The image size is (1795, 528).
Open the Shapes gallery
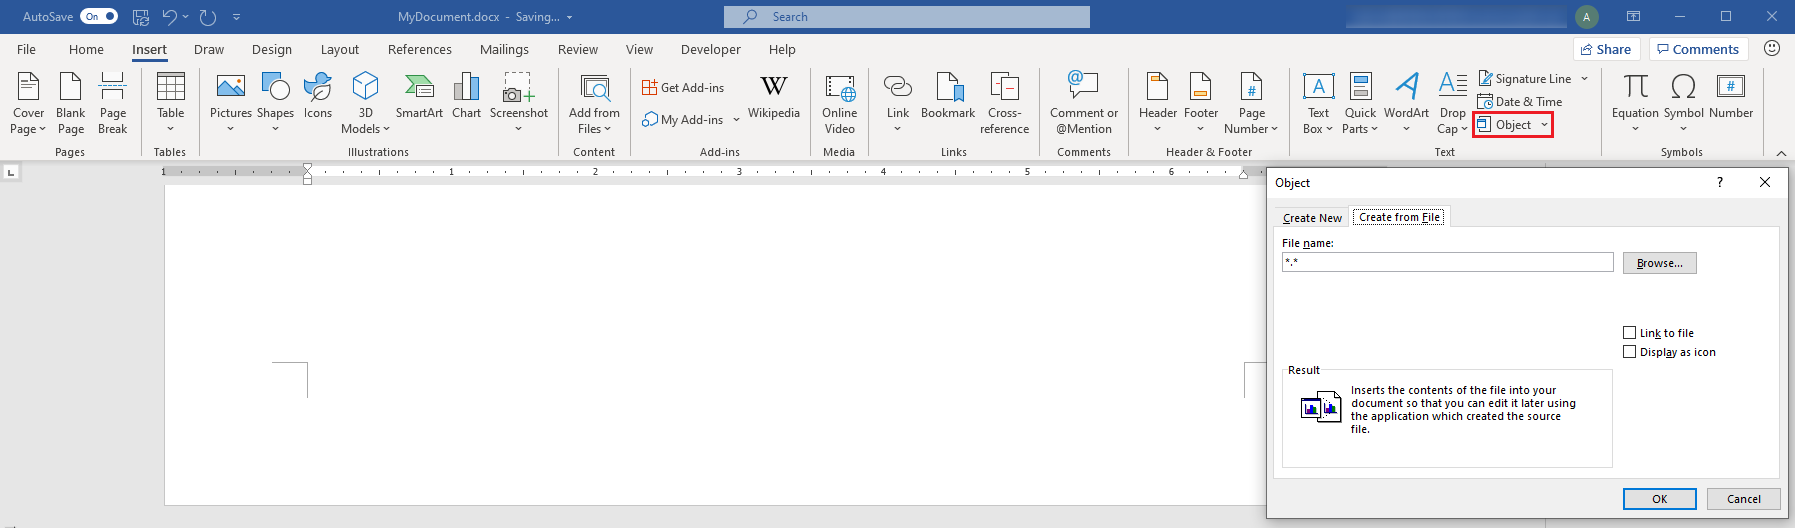point(275,103)
